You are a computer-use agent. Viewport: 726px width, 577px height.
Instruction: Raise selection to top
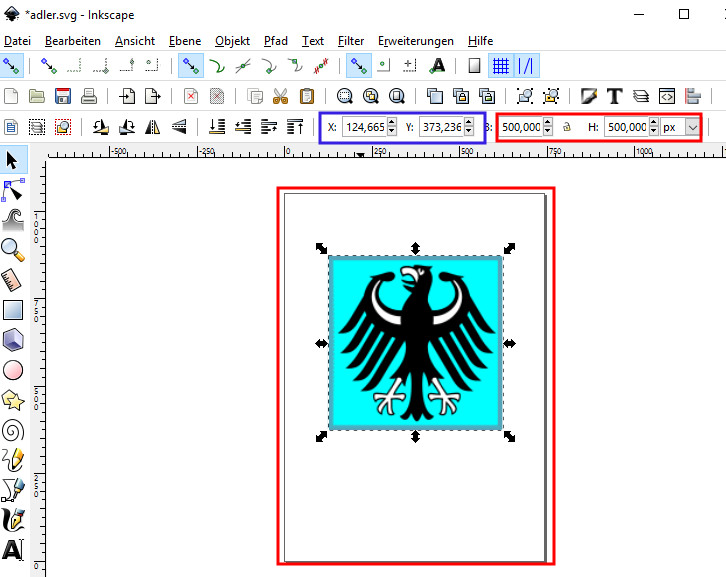click(x=295, y=126)
